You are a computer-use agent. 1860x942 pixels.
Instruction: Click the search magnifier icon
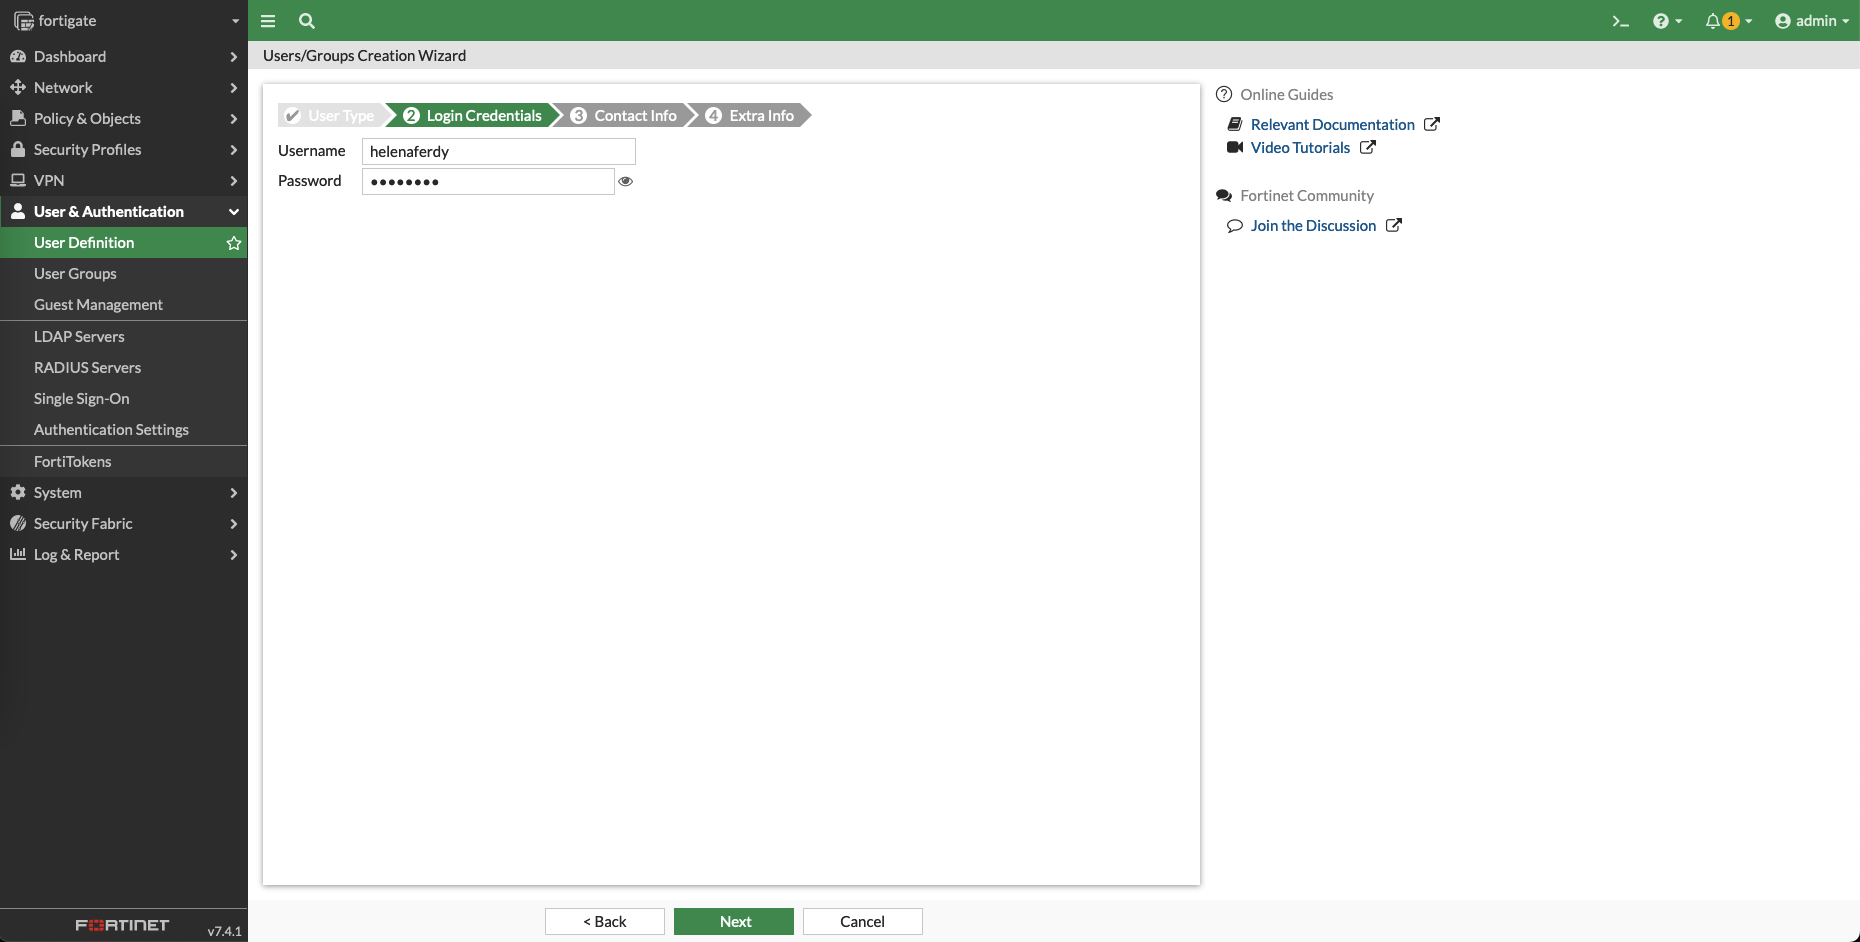click(x=307, y=21)
